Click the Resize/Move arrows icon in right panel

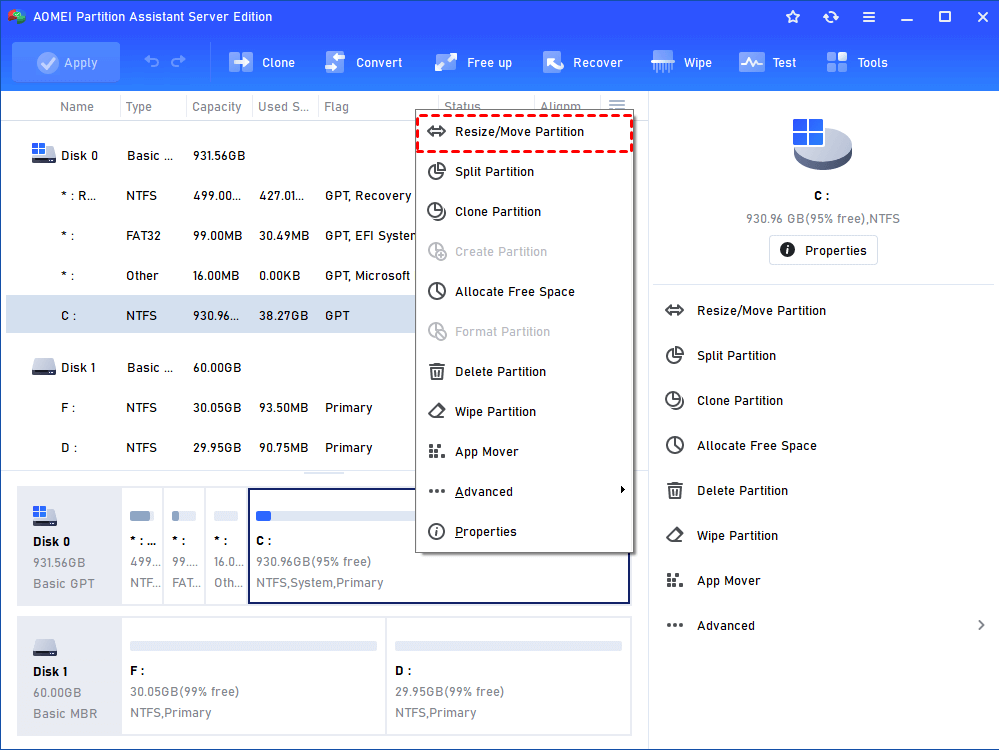click(x=675, y=310)
